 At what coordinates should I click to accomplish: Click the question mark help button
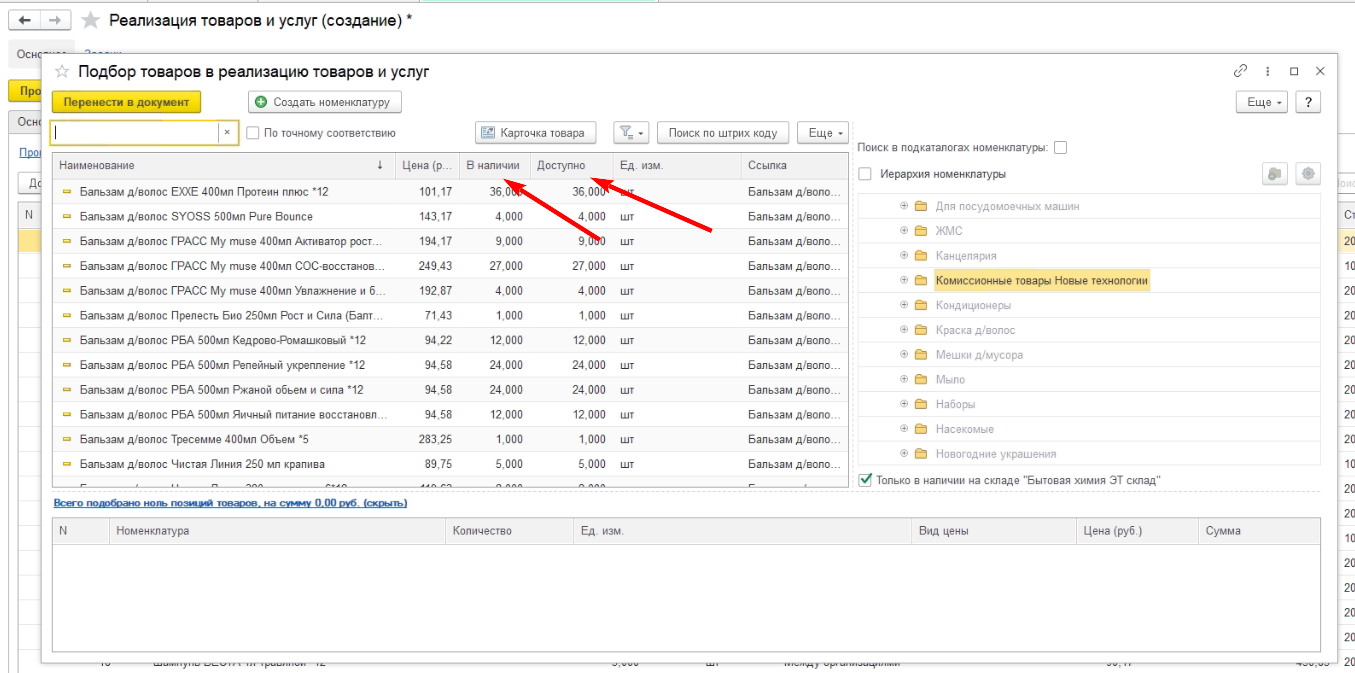1308,102
